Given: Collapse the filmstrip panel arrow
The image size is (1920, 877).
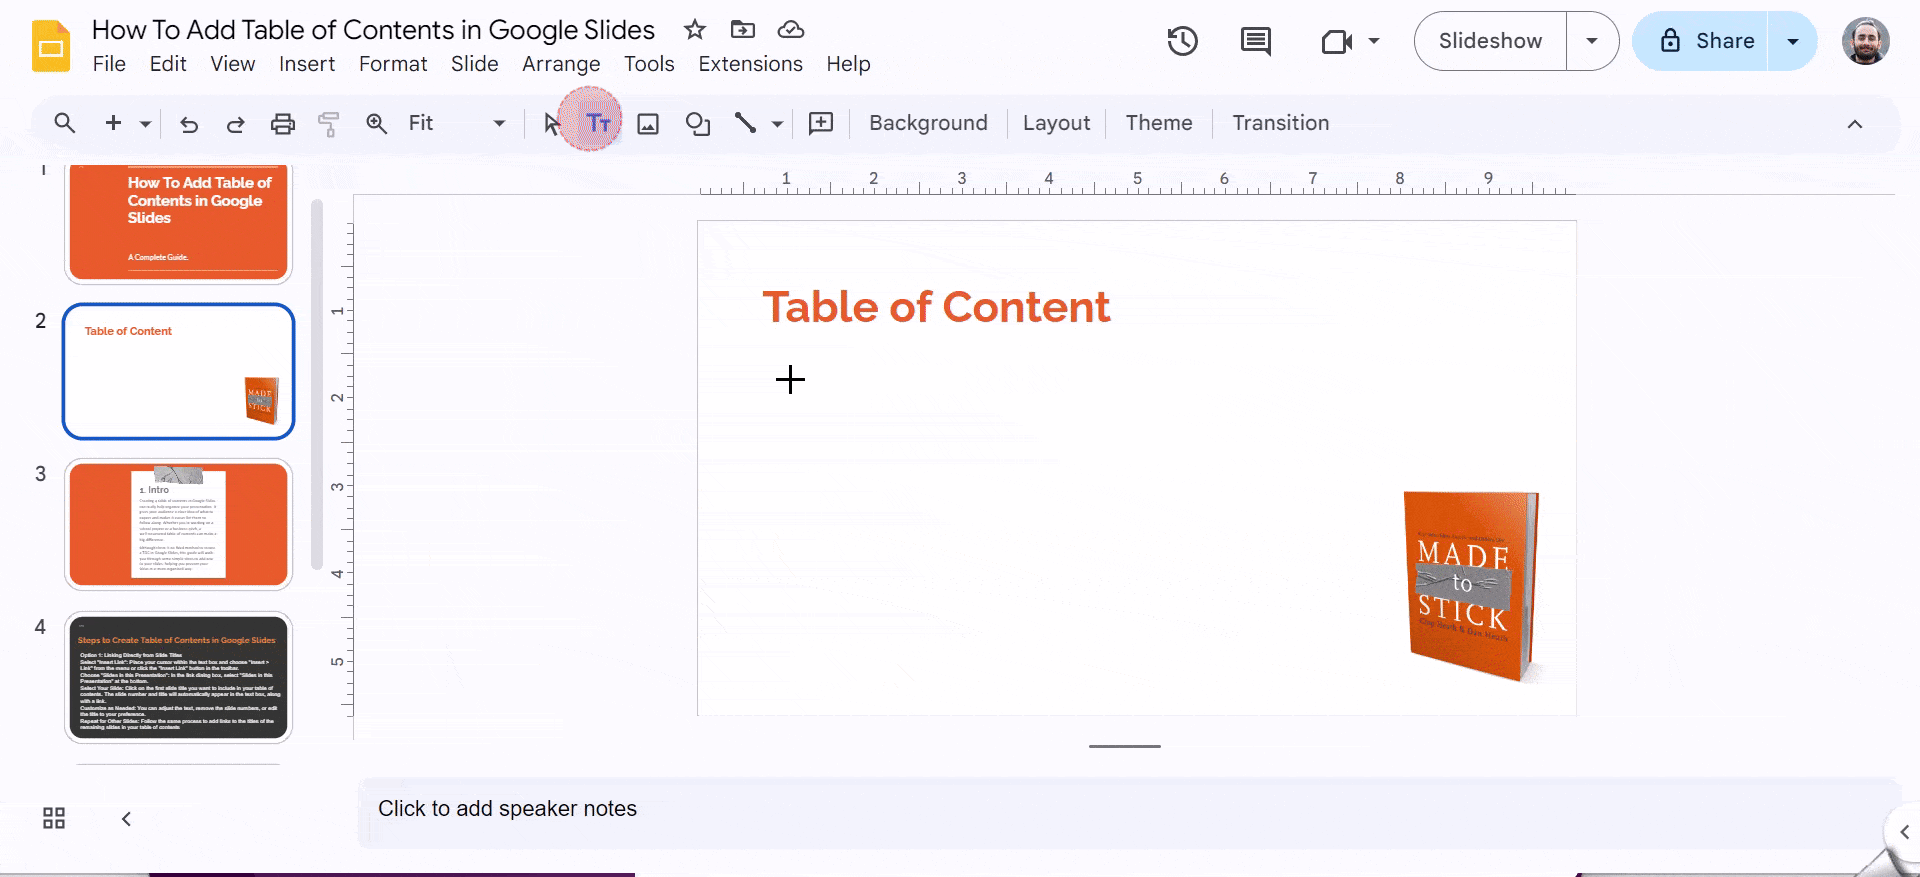Looking at the screenshot, I should [126, 819].
